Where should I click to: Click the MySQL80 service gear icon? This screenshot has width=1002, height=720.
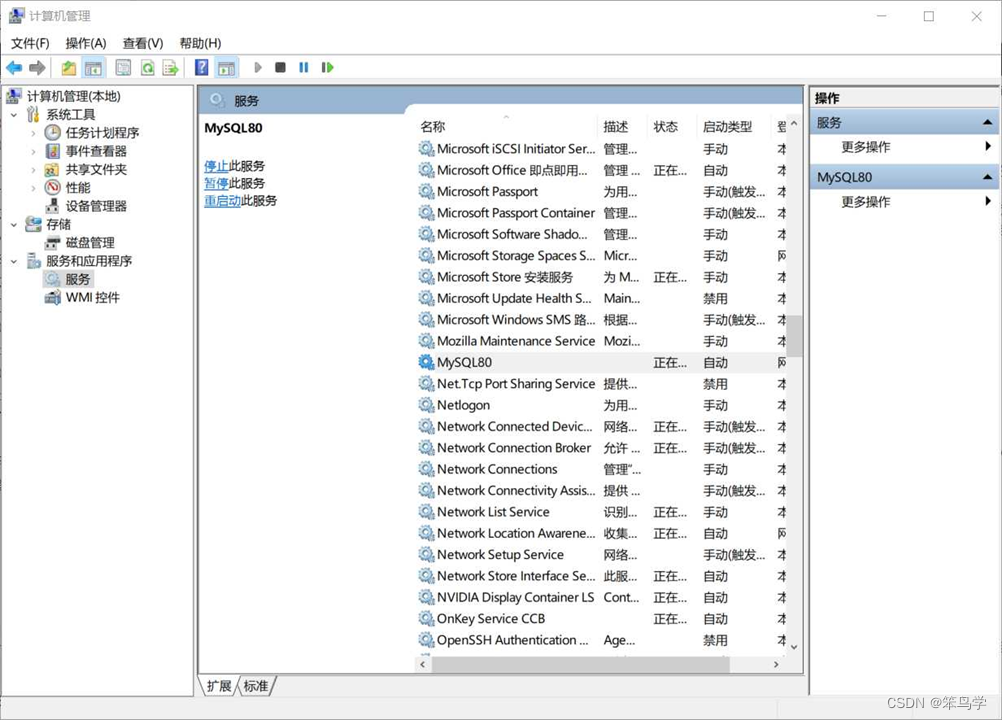426,362
